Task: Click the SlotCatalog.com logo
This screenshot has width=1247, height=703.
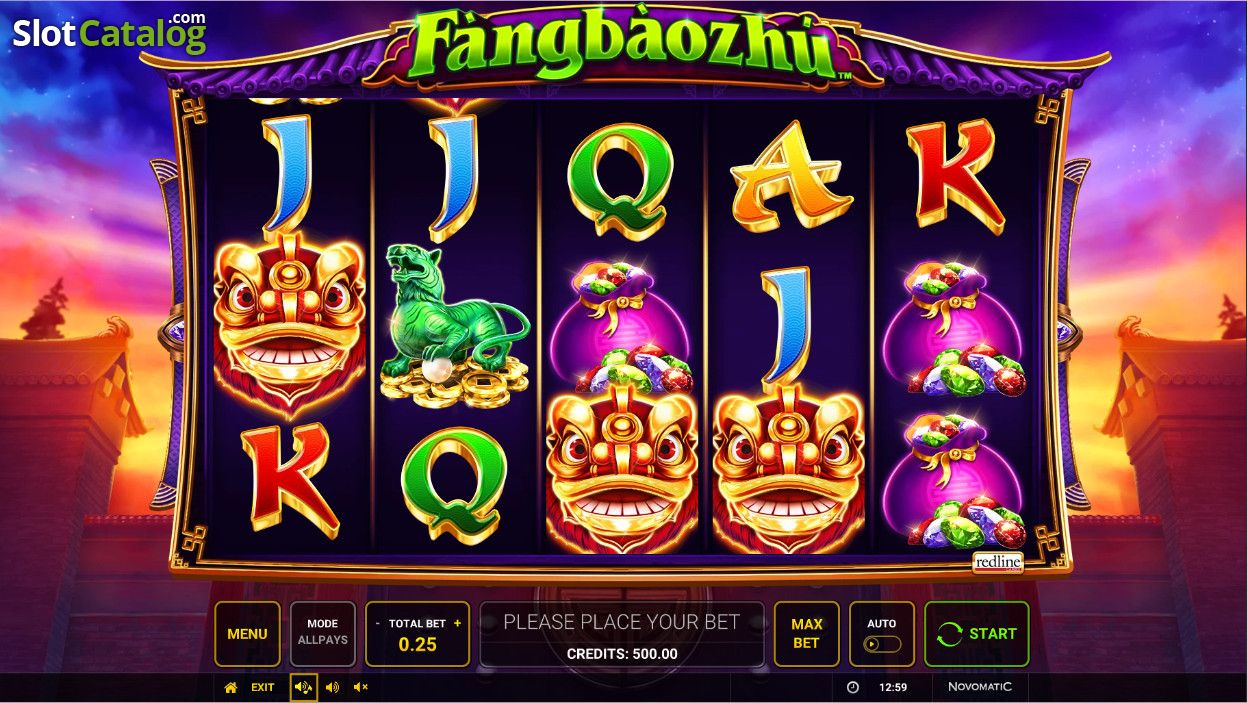Action: coord(109,32)
